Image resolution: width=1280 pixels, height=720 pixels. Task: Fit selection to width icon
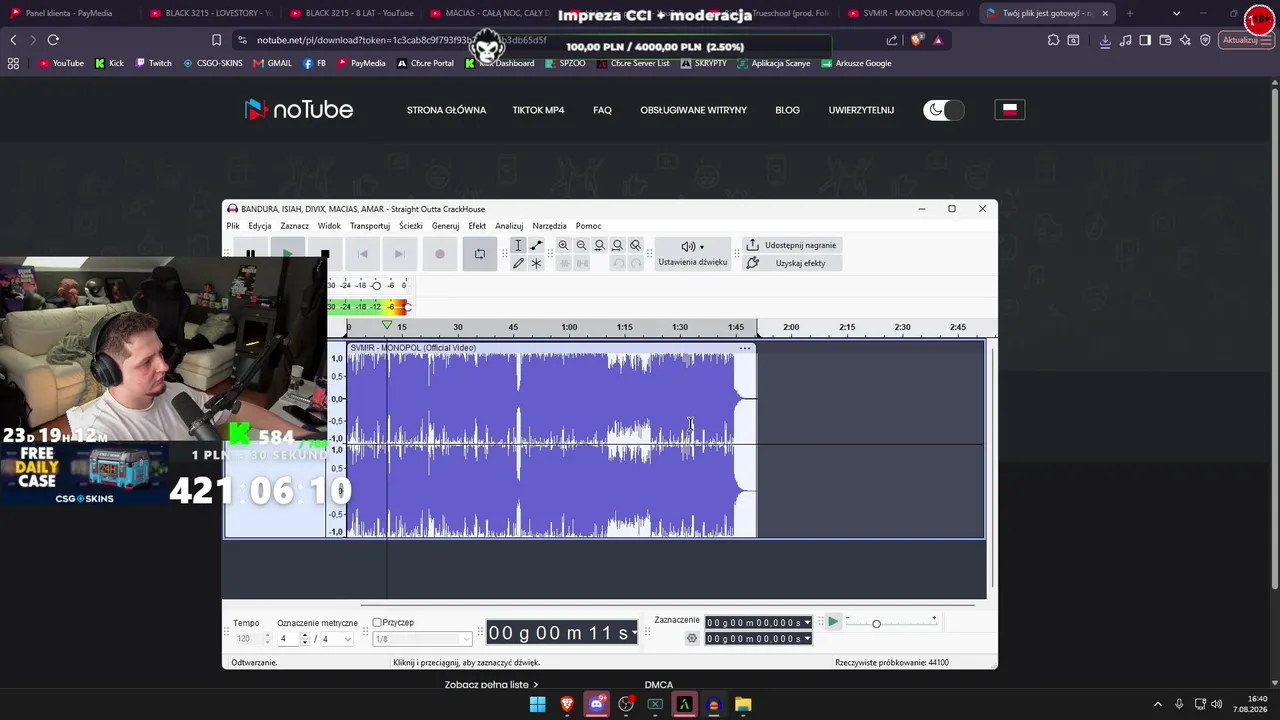pyautogui.click(x=600, y=245)
